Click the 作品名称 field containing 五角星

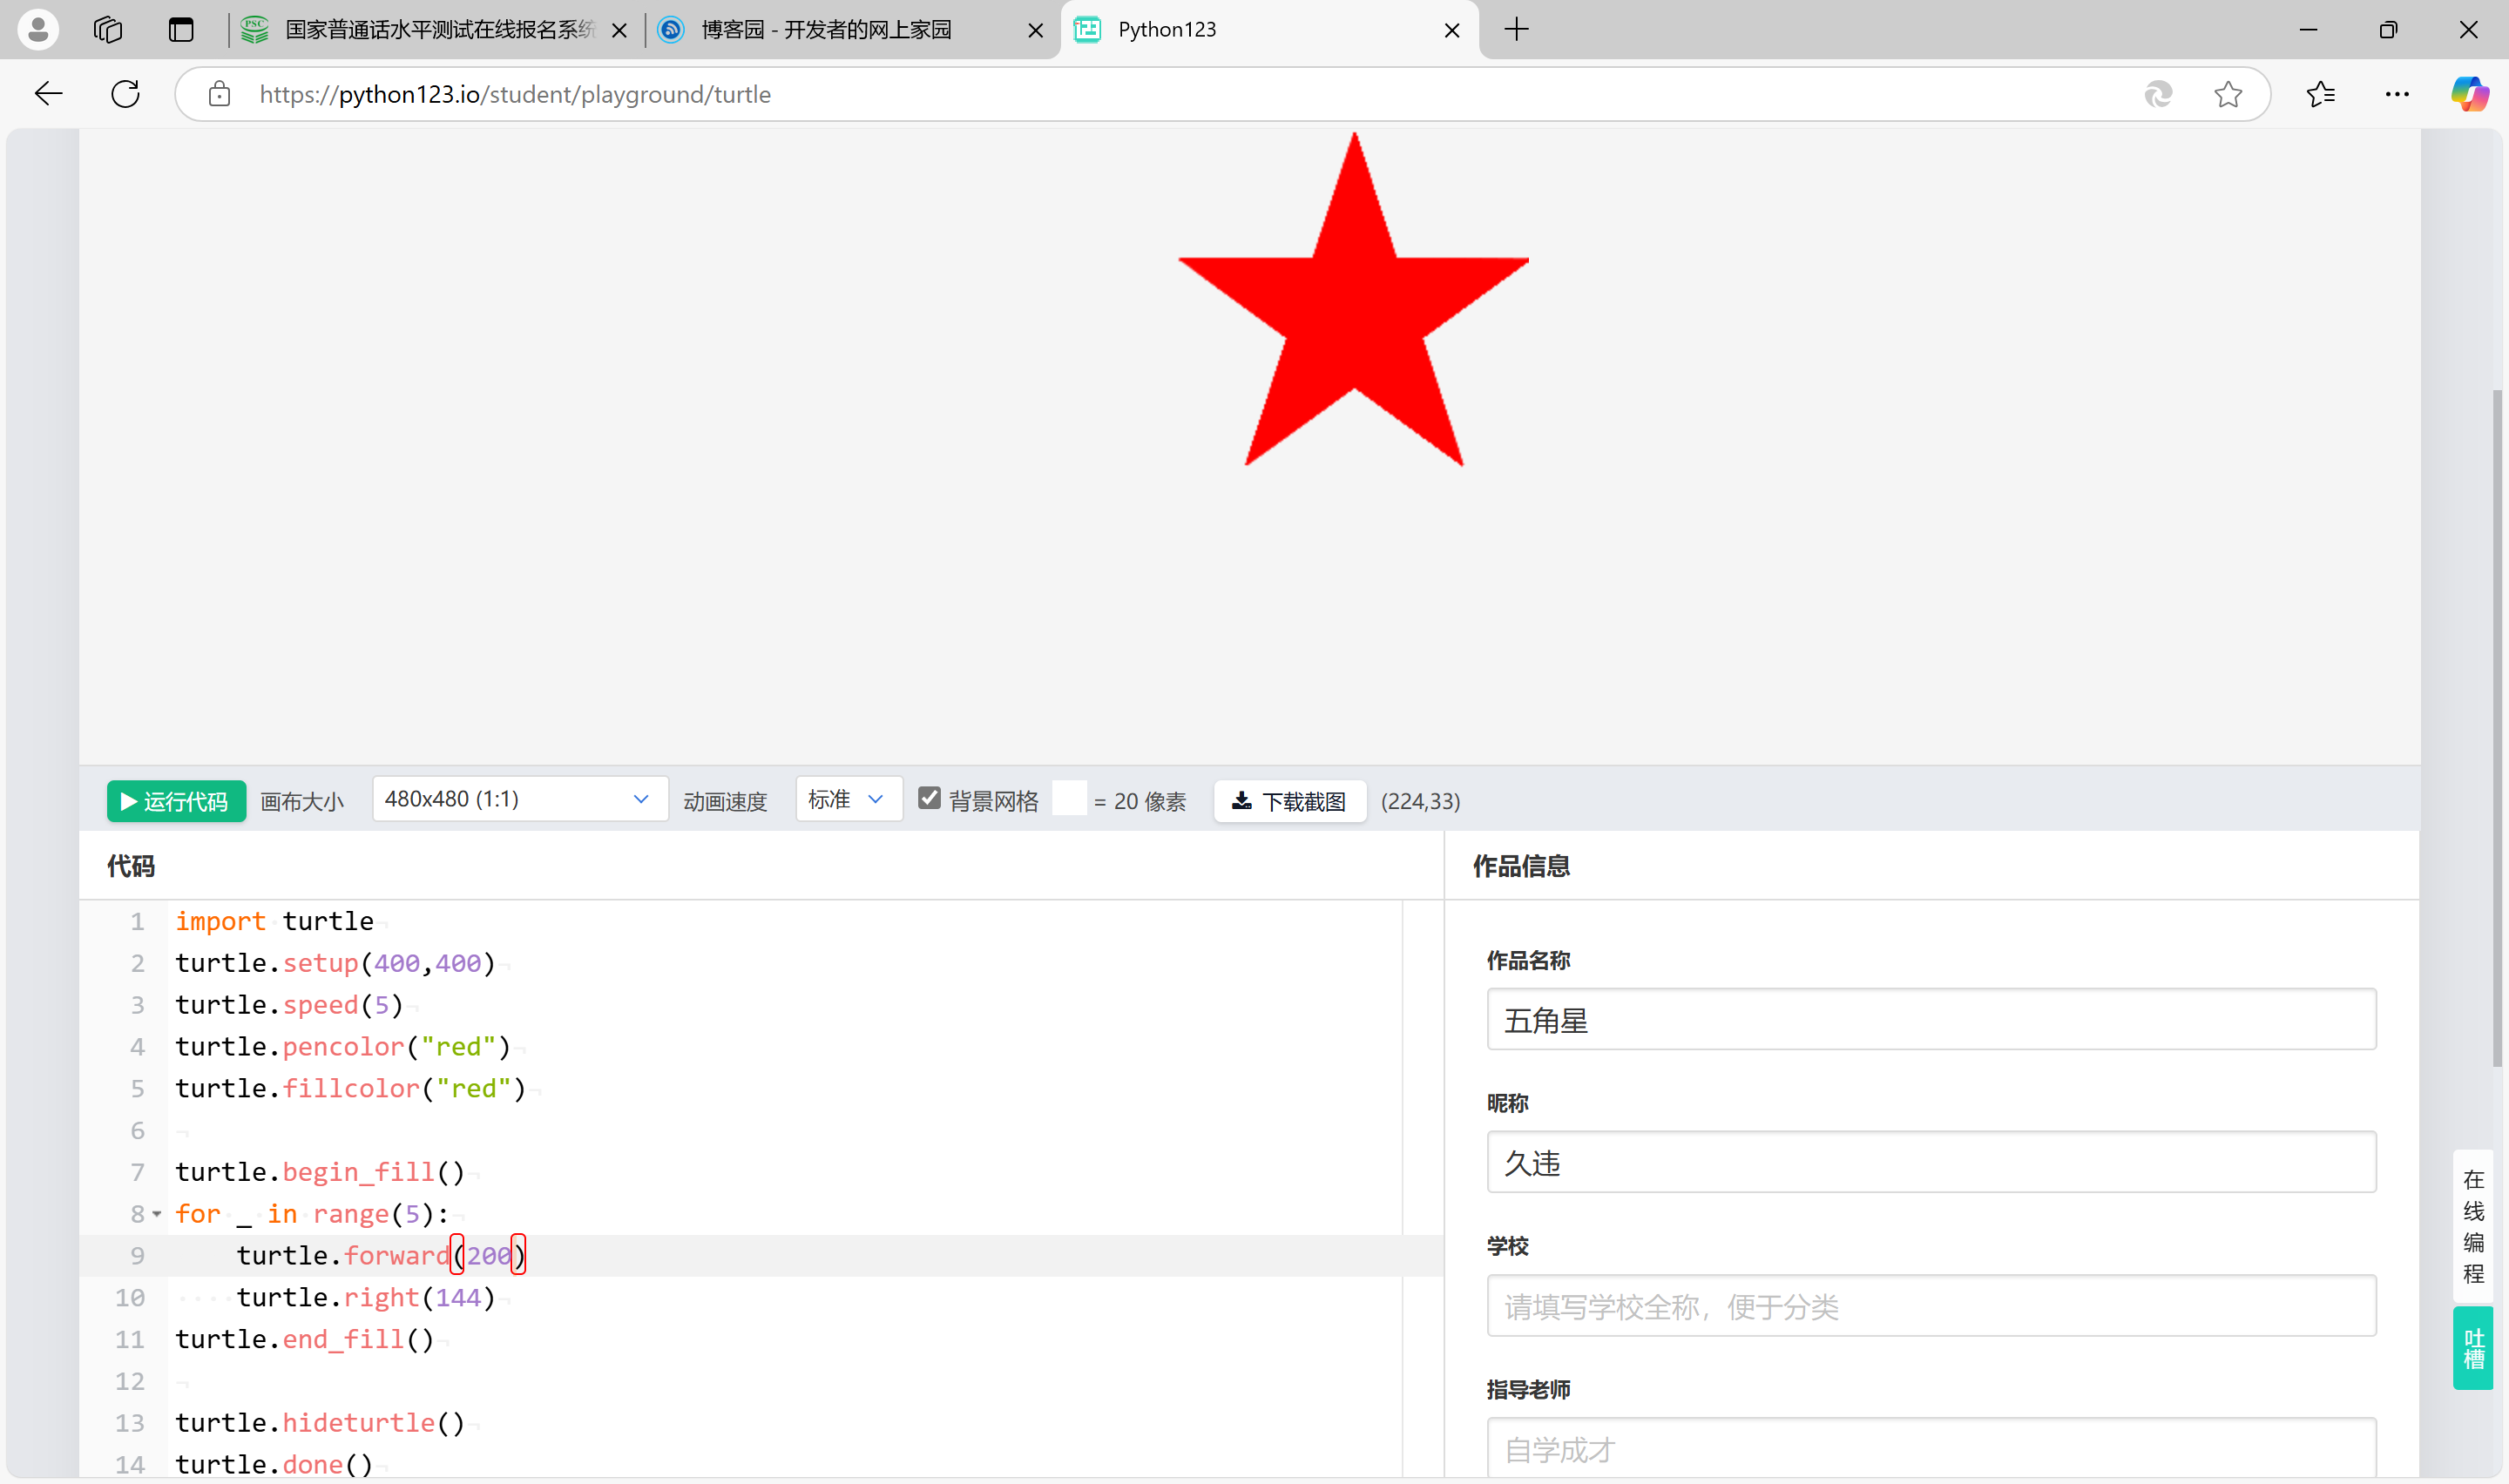click(x=1931, y=1019)
